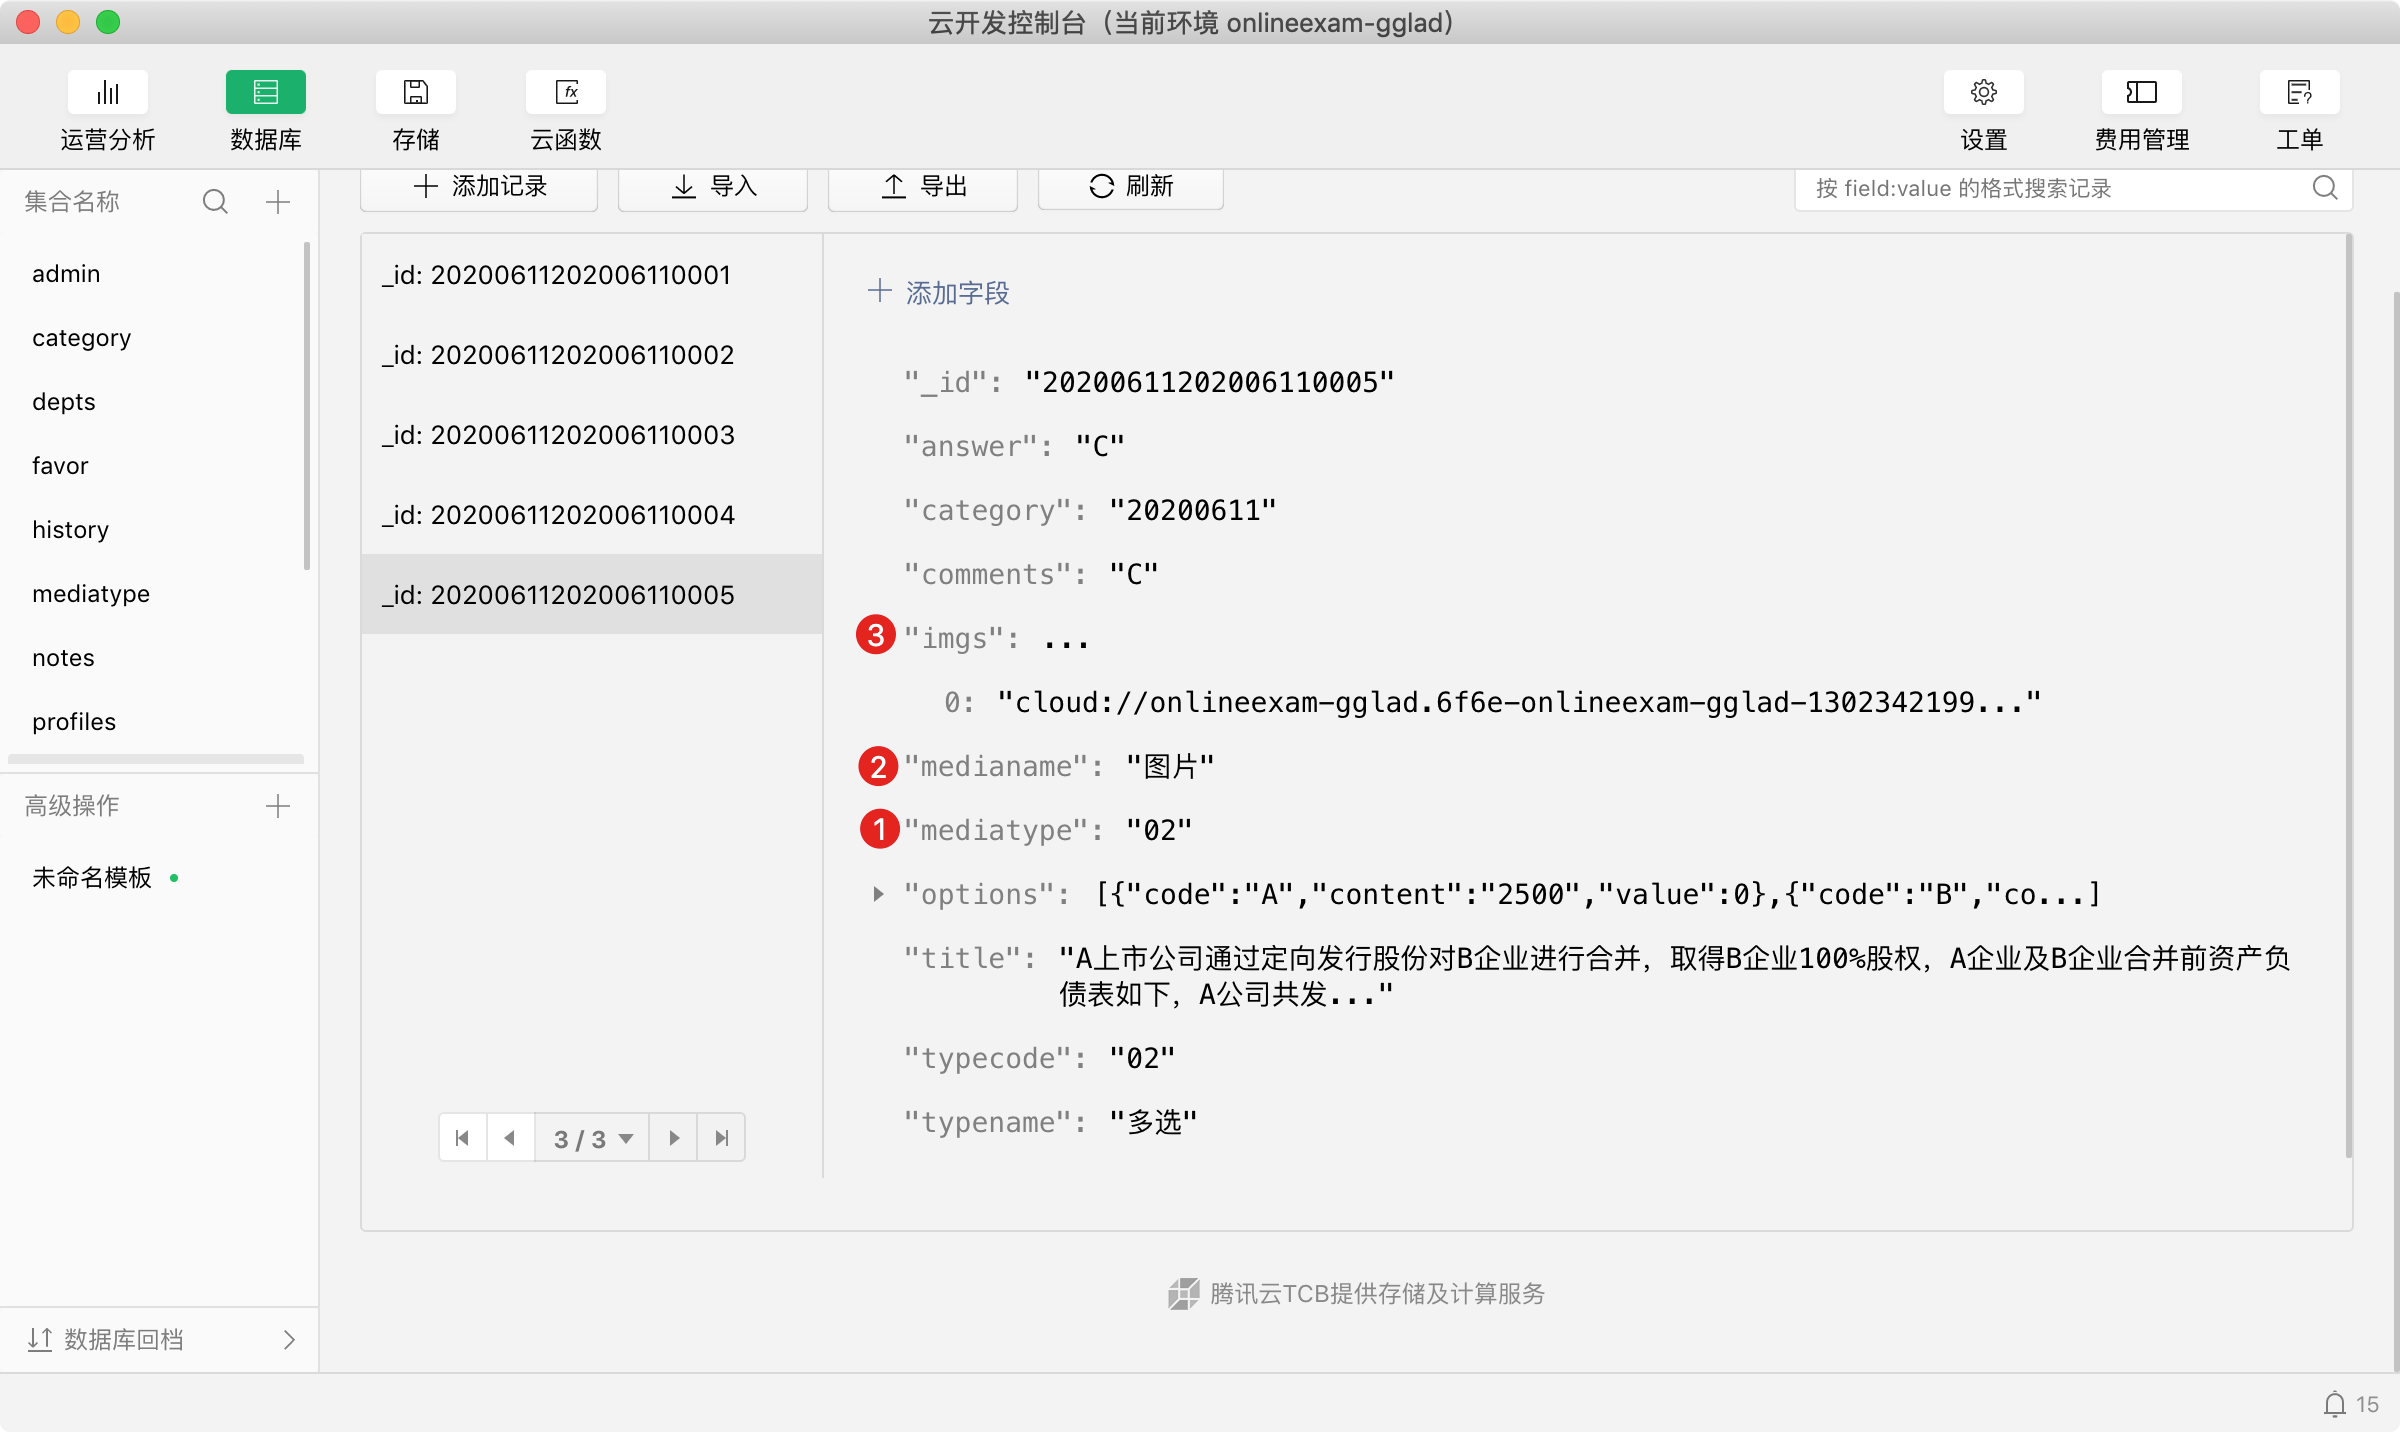Open the 3/3 page selector dropdown

(x=592, y=1138)
